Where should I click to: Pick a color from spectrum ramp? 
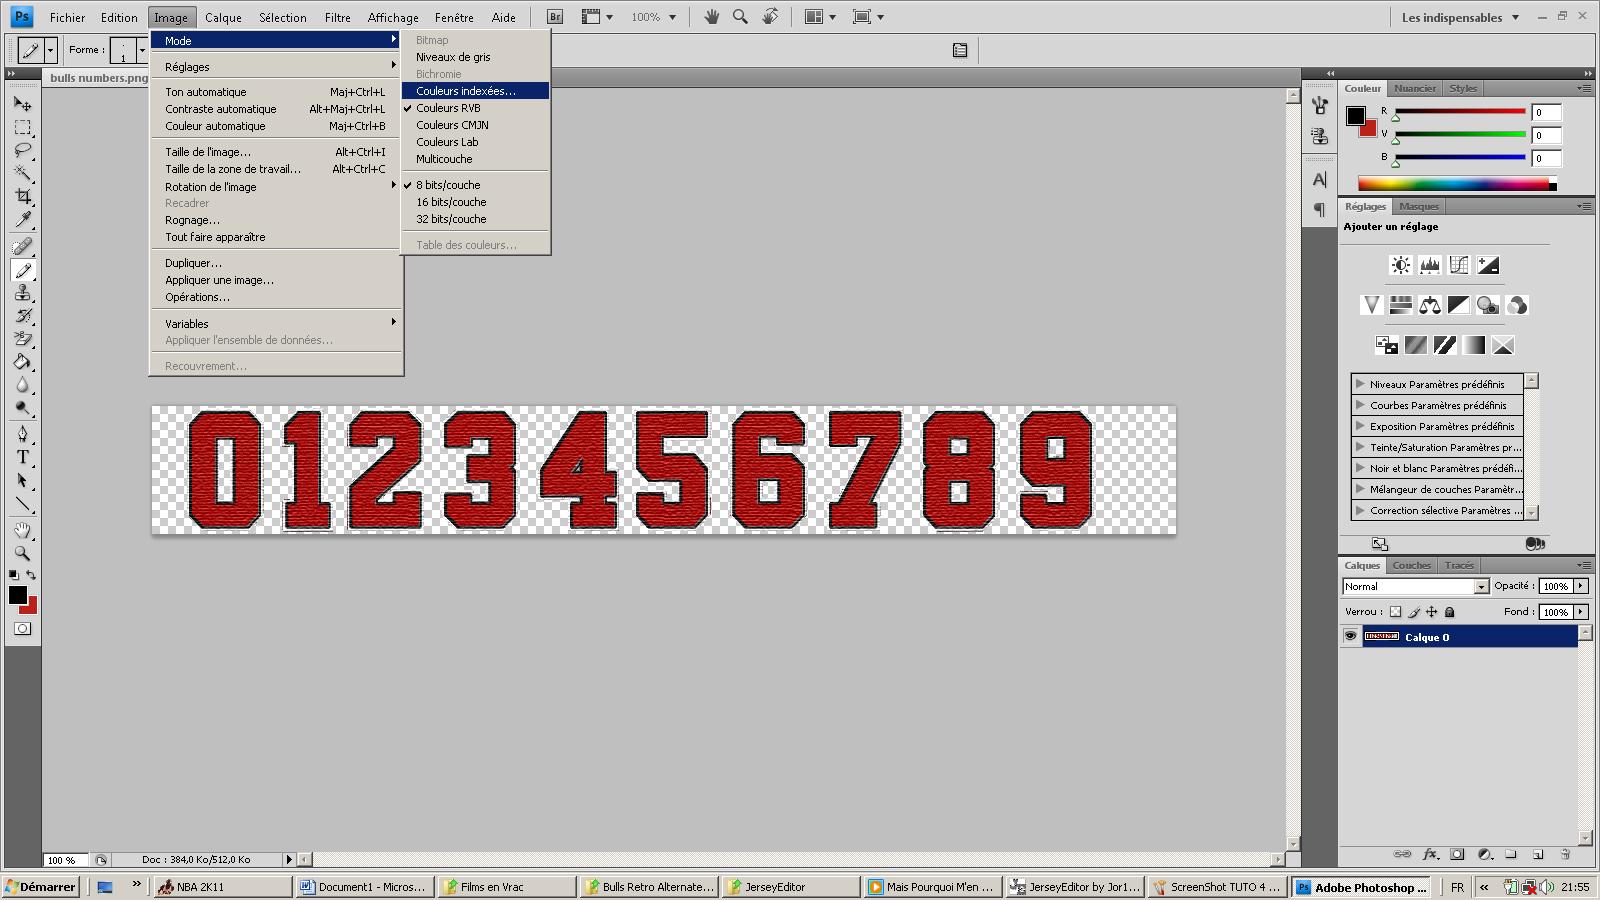(x=1455, y=184)
